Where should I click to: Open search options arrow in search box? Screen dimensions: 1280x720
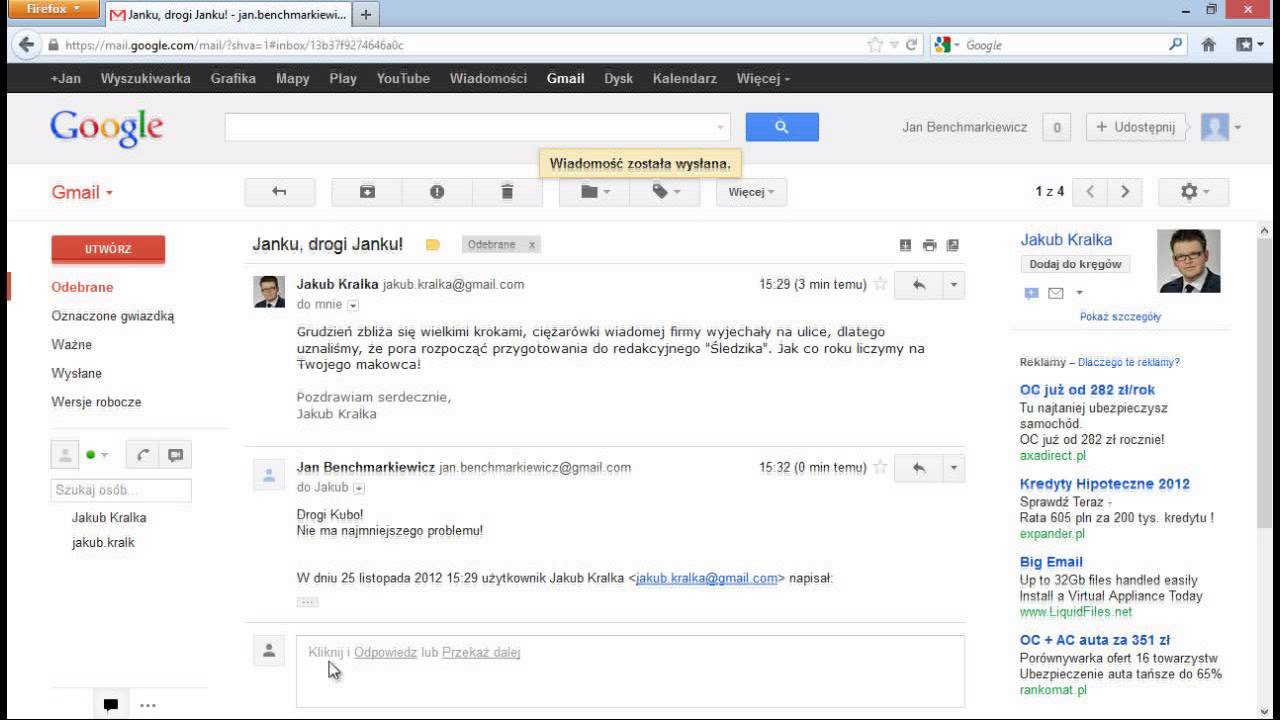click(720, 128)
